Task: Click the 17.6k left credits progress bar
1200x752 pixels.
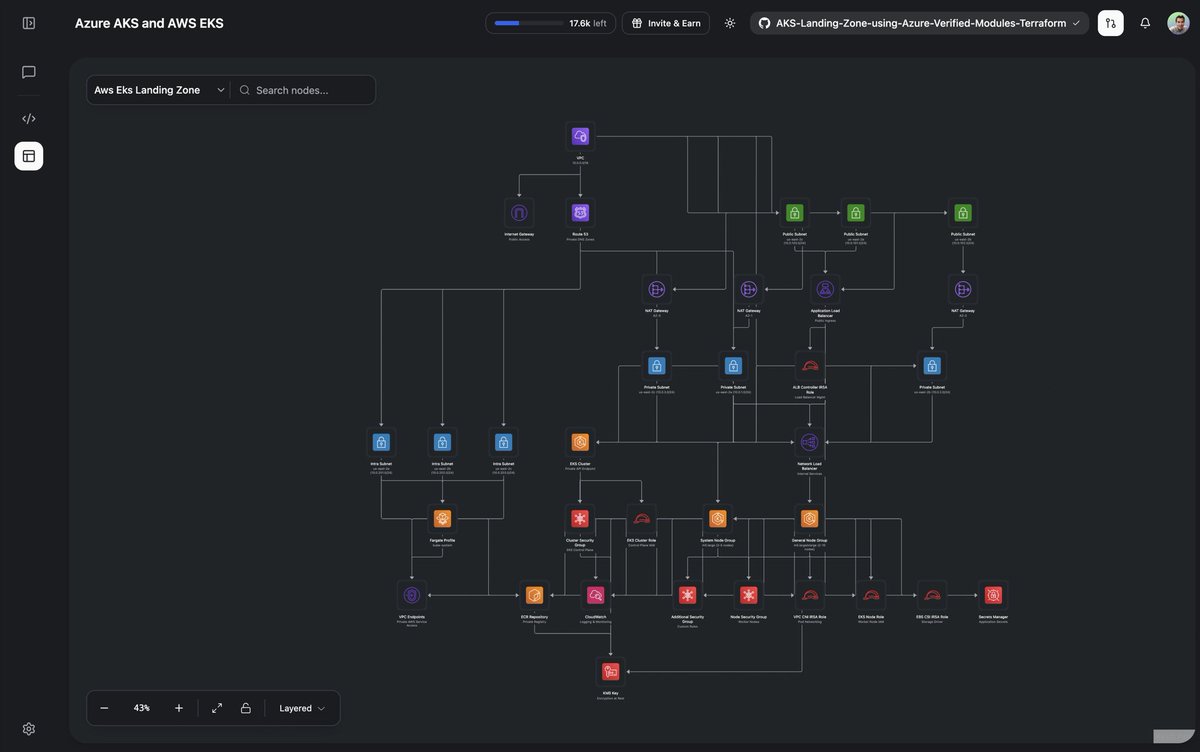Action: [x=551, y=23]
